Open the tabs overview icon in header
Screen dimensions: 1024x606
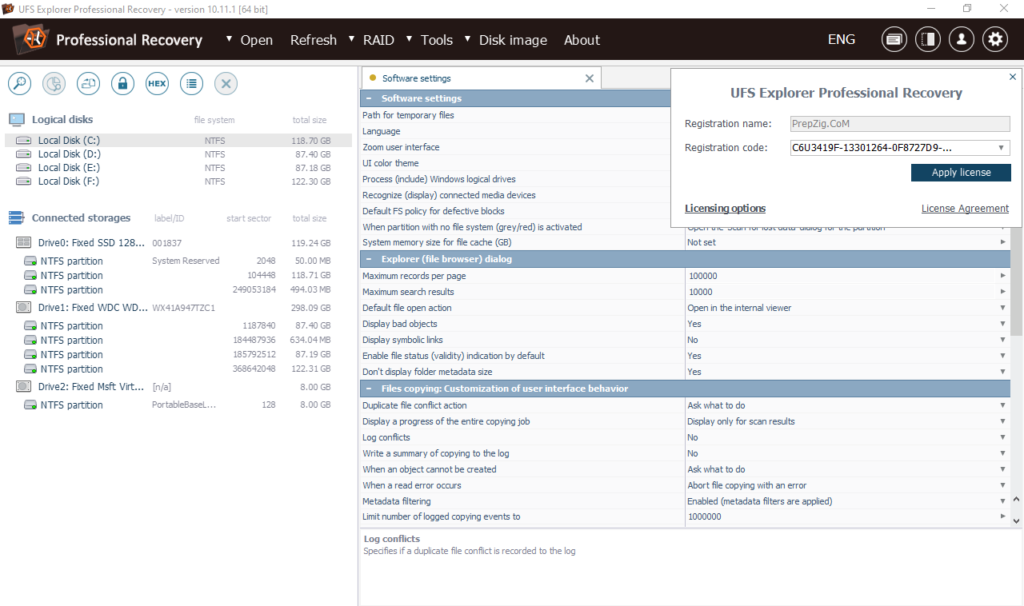[x=894, y=39]
